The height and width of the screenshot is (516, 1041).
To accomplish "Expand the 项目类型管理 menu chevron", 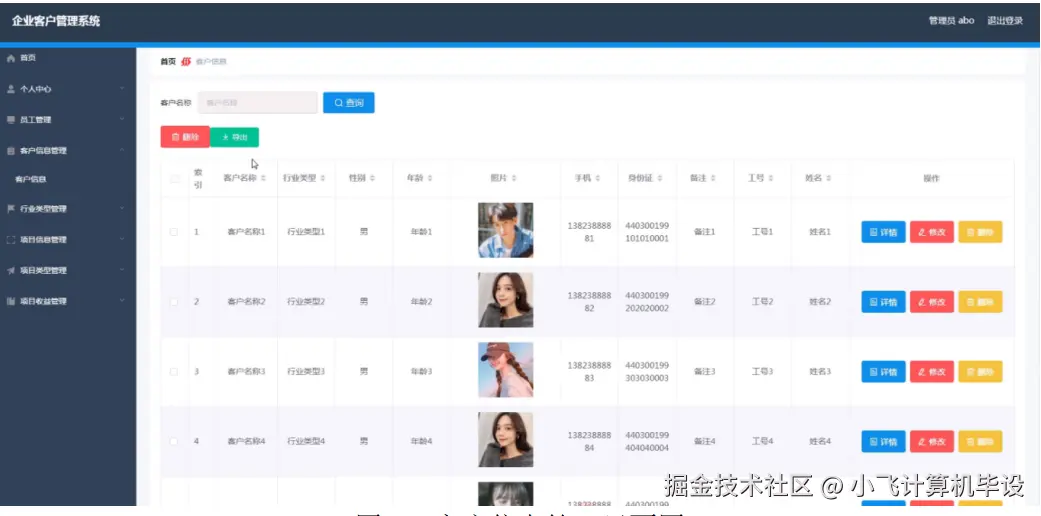I will pyautogui.click(x=122, y=270).
